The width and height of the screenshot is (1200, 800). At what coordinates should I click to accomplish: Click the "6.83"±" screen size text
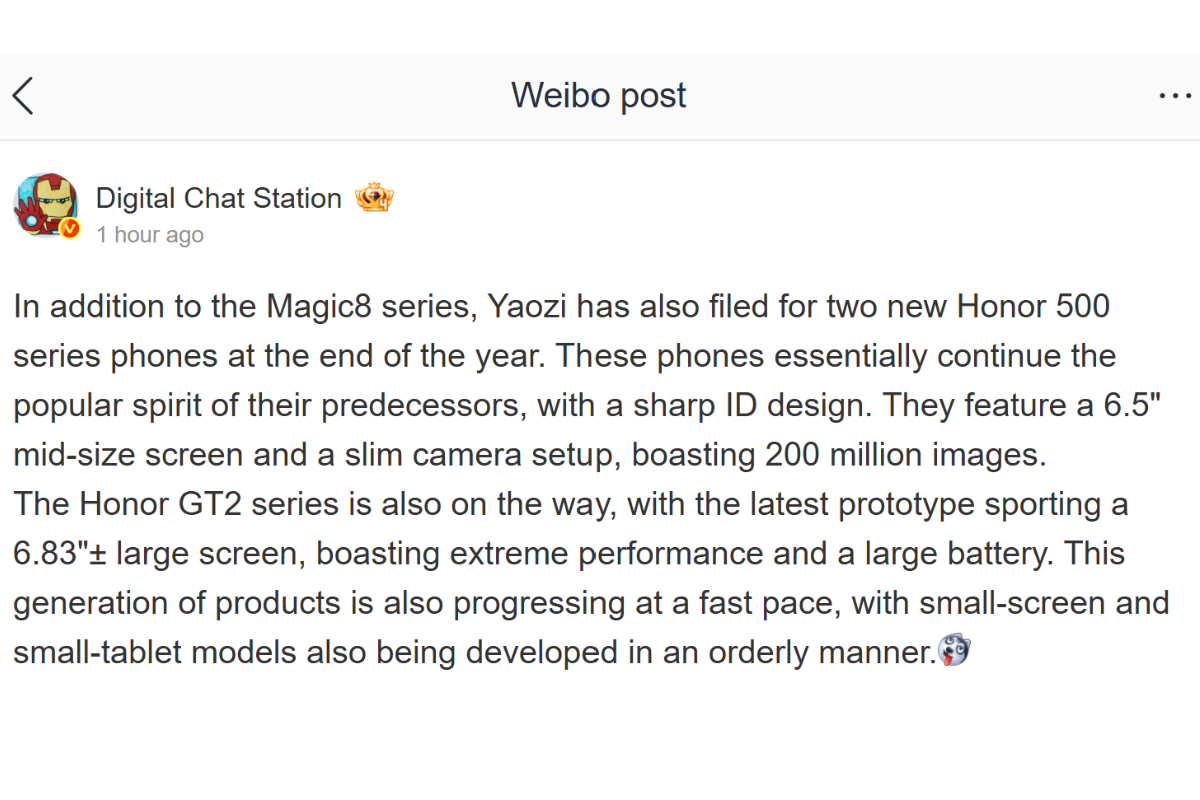tap(60, 555)
